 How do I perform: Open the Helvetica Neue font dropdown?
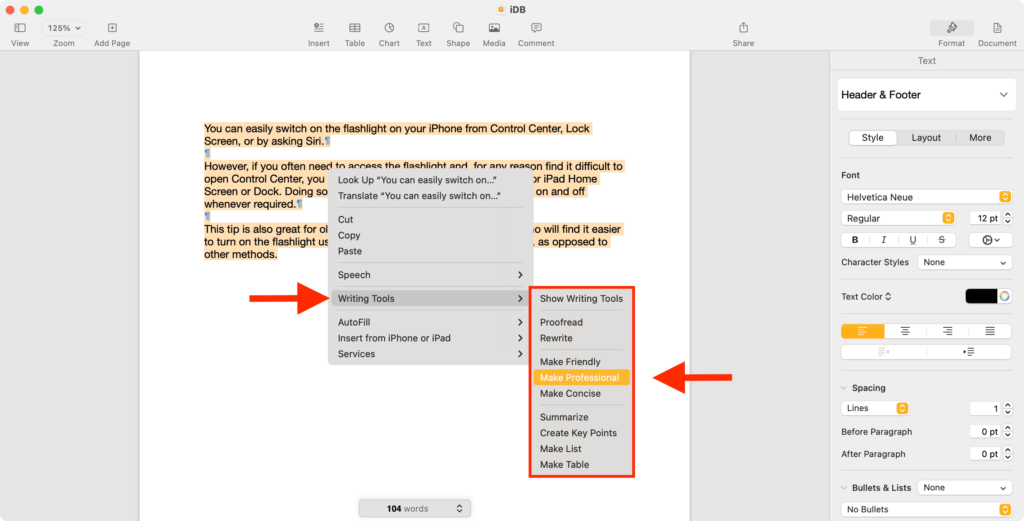click(x=926, y=197)
